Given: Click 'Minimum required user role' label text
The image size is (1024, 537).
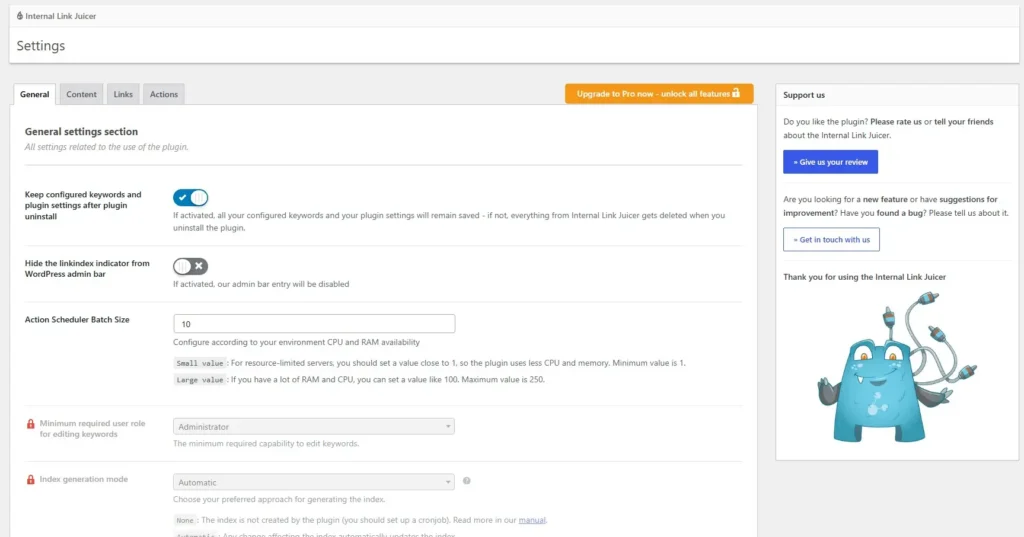Looking at the screenshot, I should (x=92, y=429).
